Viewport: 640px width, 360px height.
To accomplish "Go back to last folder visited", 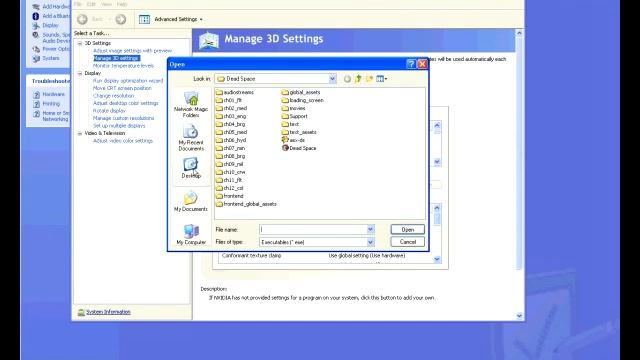I will pyautogui.click(x=347, y=79).
